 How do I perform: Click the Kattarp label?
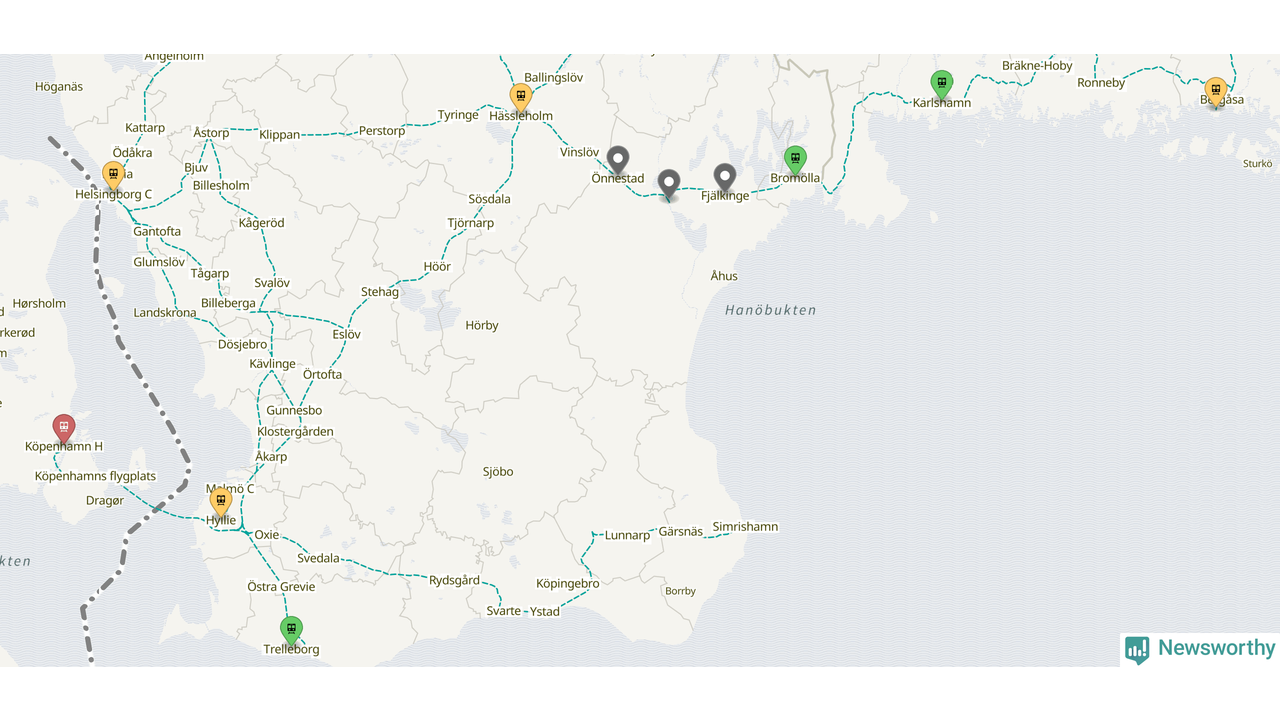pyautogui.click(x=145, y=129)
